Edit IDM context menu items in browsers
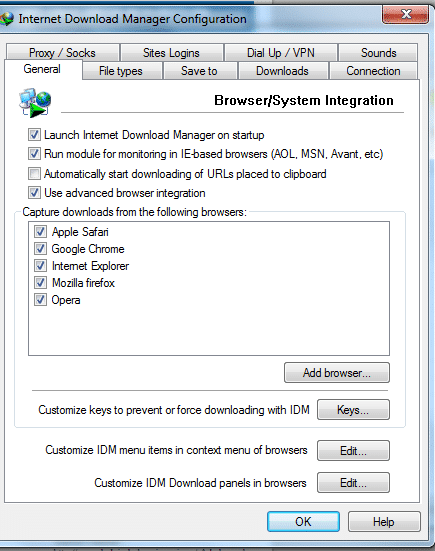 pyautogui.click(x=353, y=450)
